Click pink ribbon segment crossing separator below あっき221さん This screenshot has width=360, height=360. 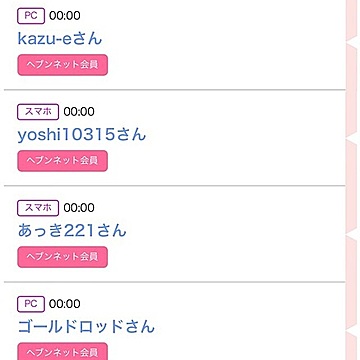click(x=352, y=282)
